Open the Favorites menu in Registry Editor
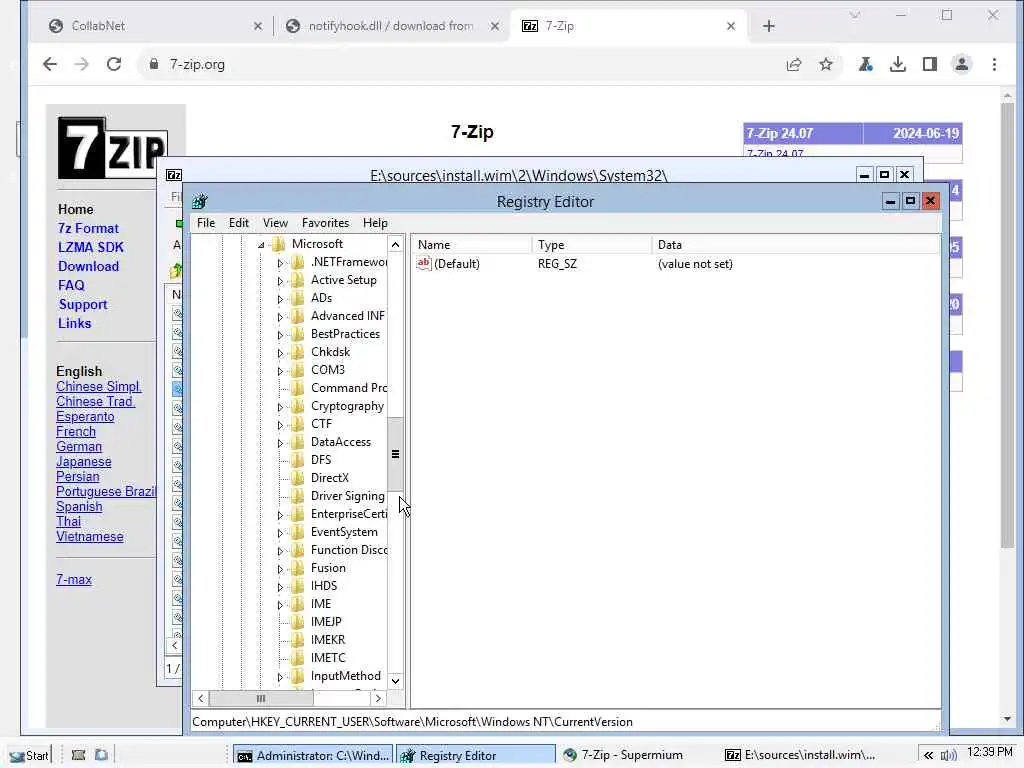1024x768 pixels. [325, 223]
